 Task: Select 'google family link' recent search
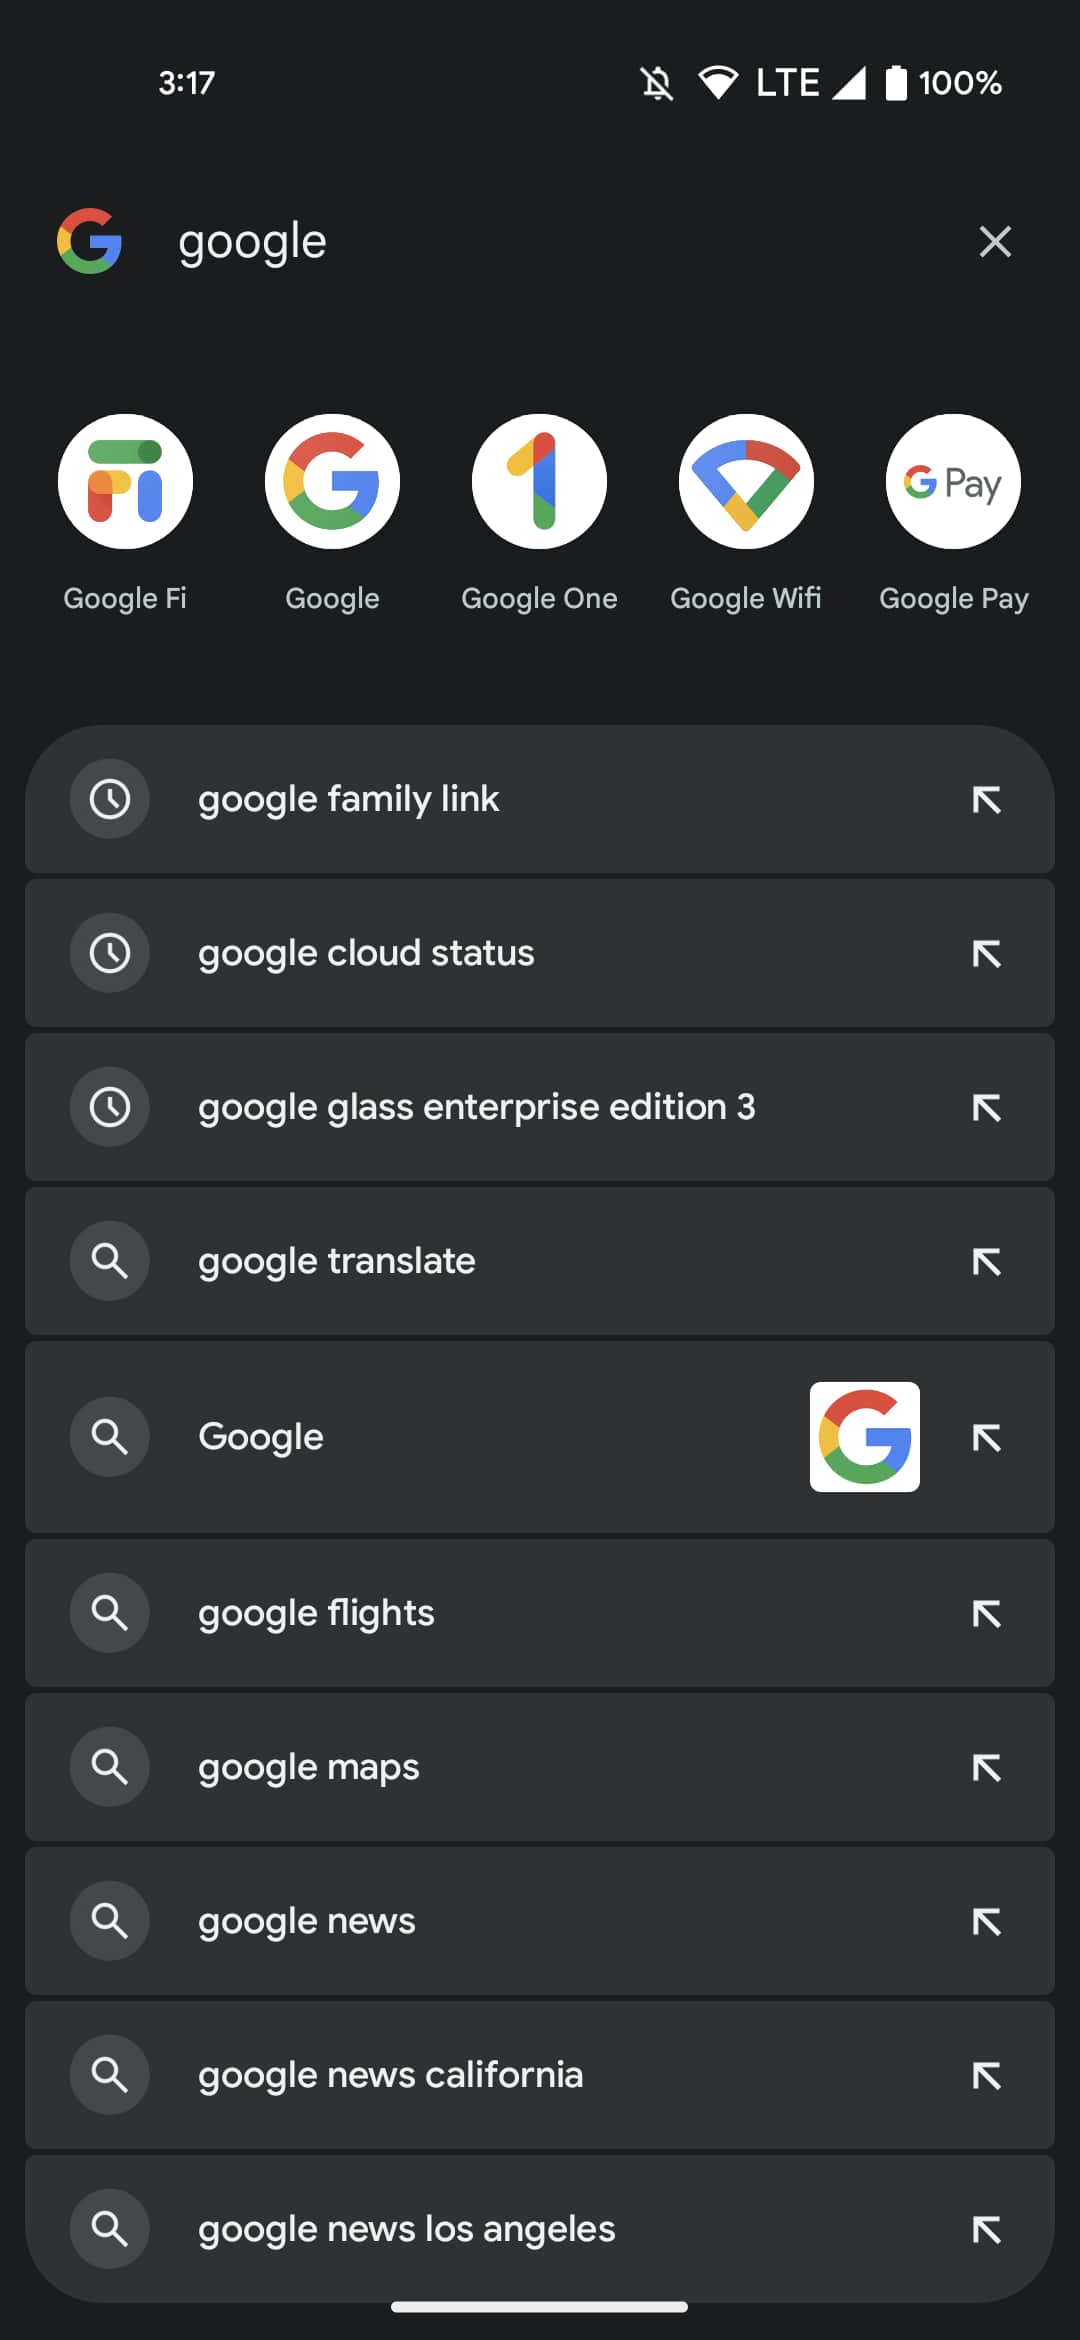point(348,799)
